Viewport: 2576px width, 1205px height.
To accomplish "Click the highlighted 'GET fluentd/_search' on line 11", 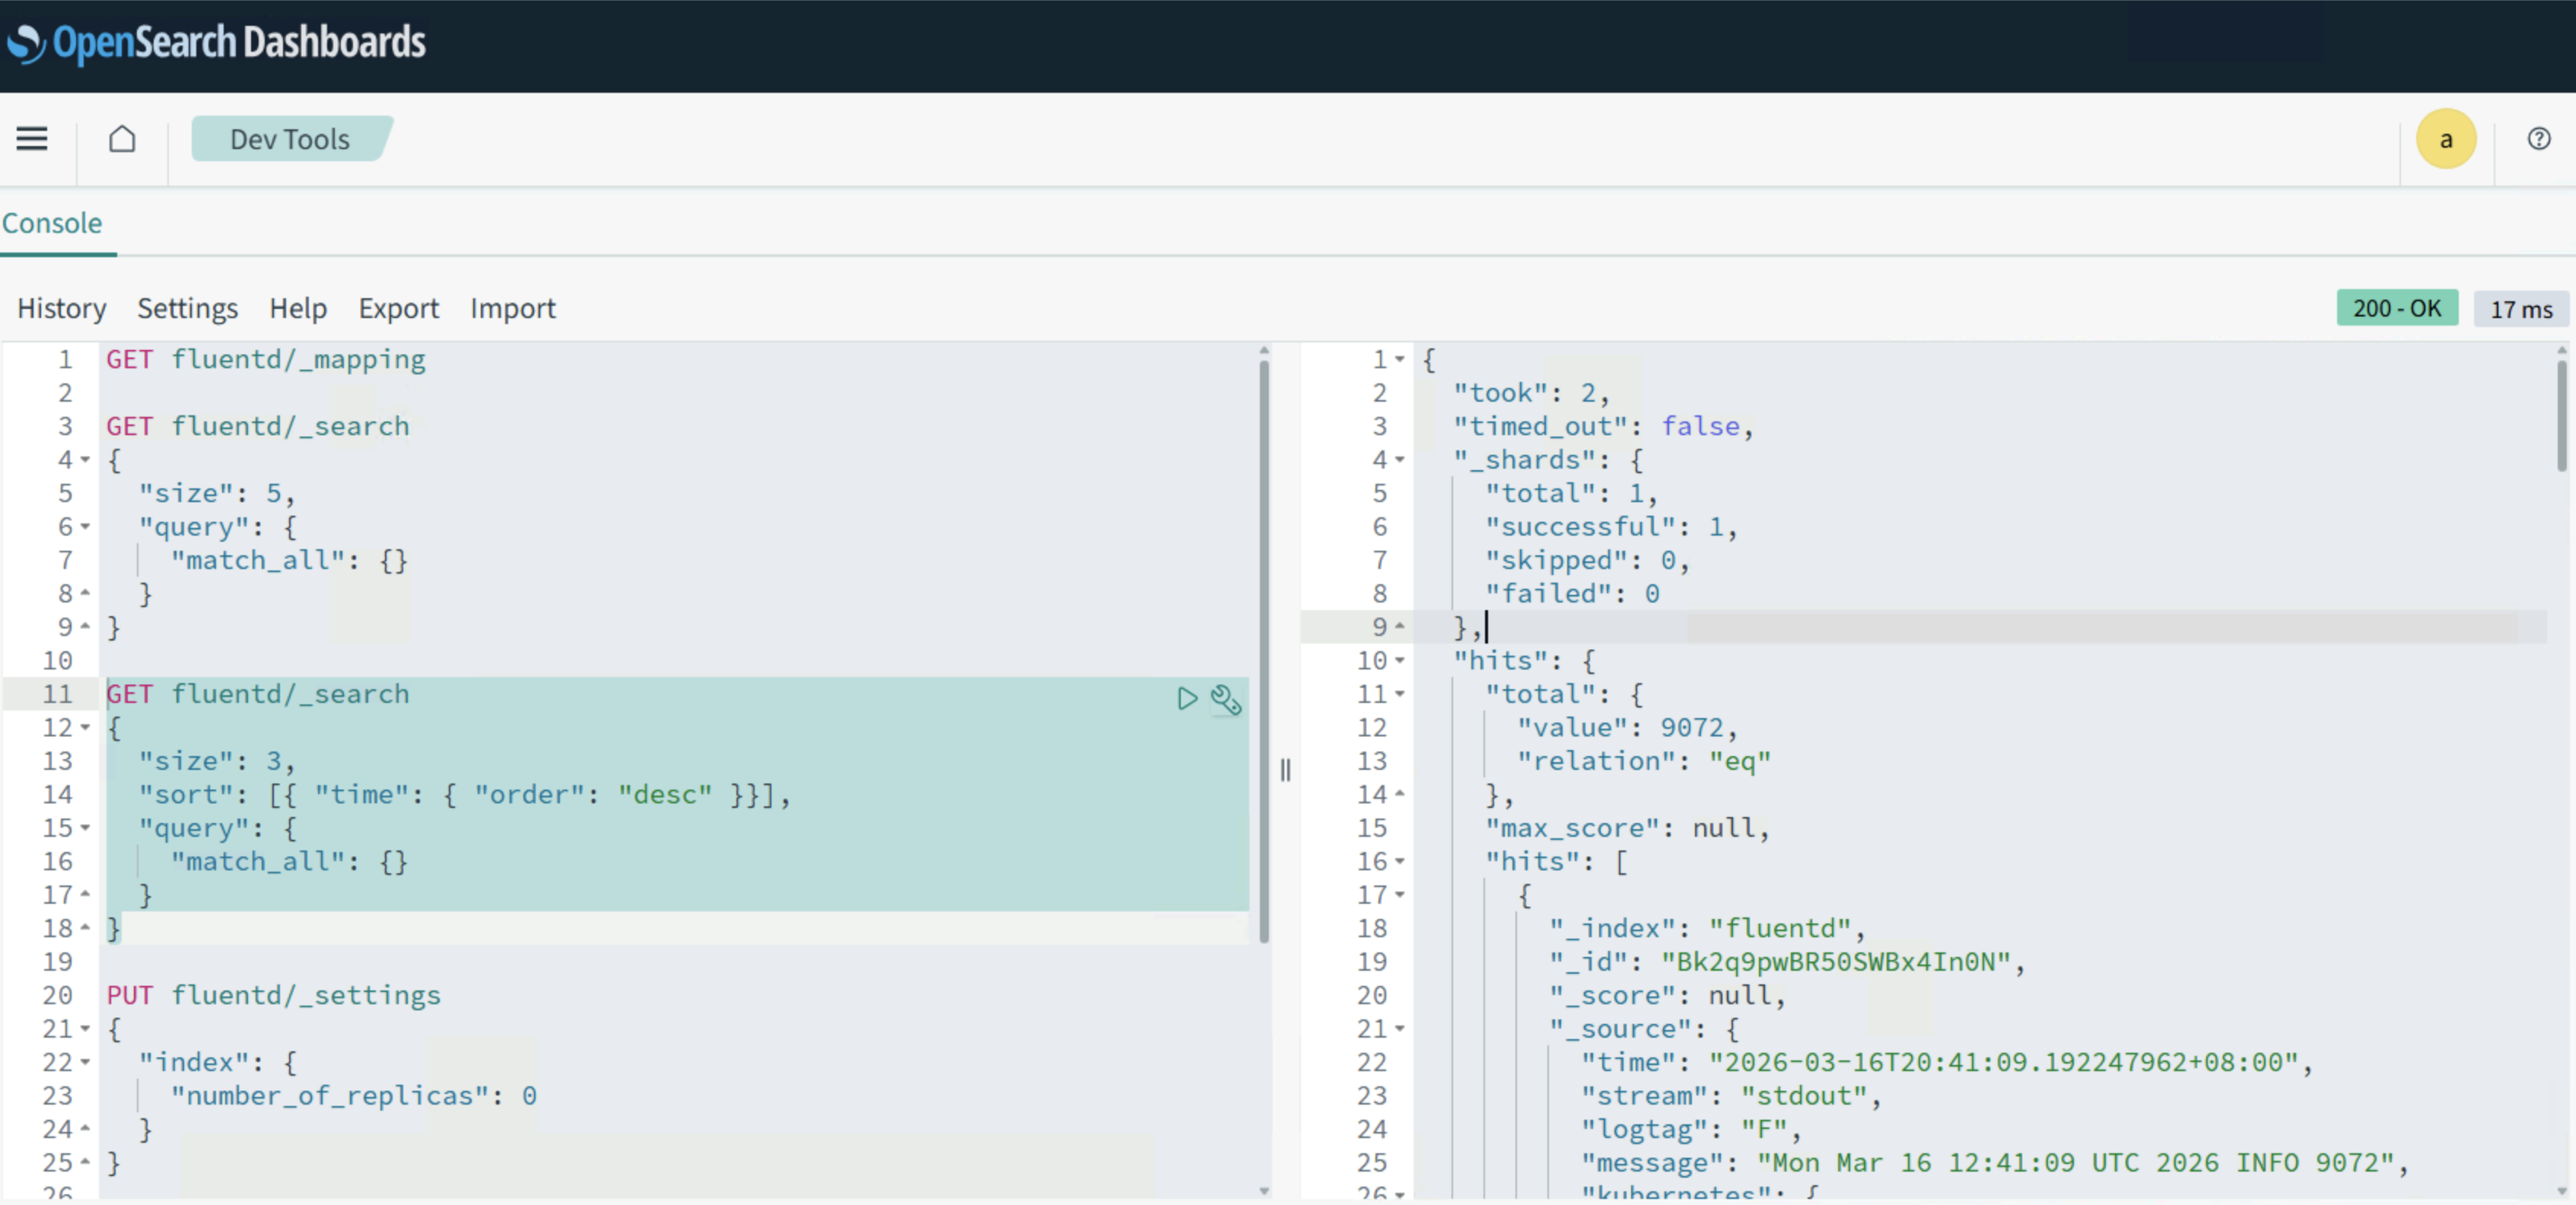I will (258, 694).
